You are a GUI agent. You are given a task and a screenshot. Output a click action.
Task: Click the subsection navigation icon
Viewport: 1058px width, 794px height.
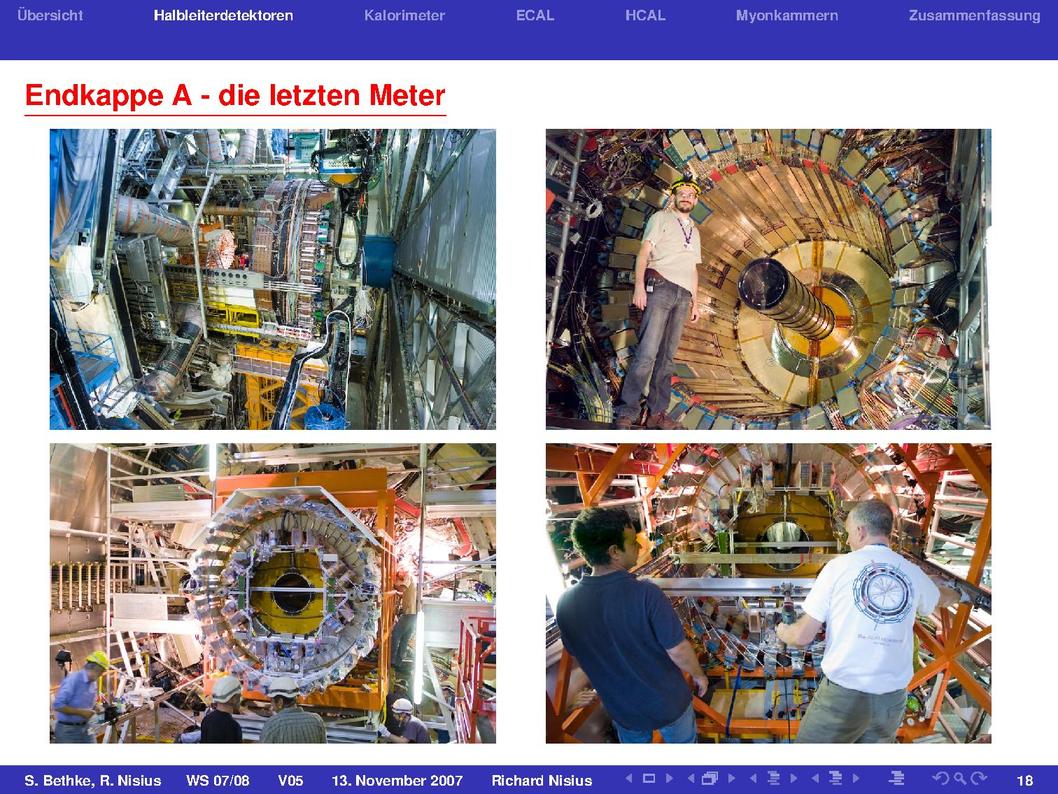773,778
